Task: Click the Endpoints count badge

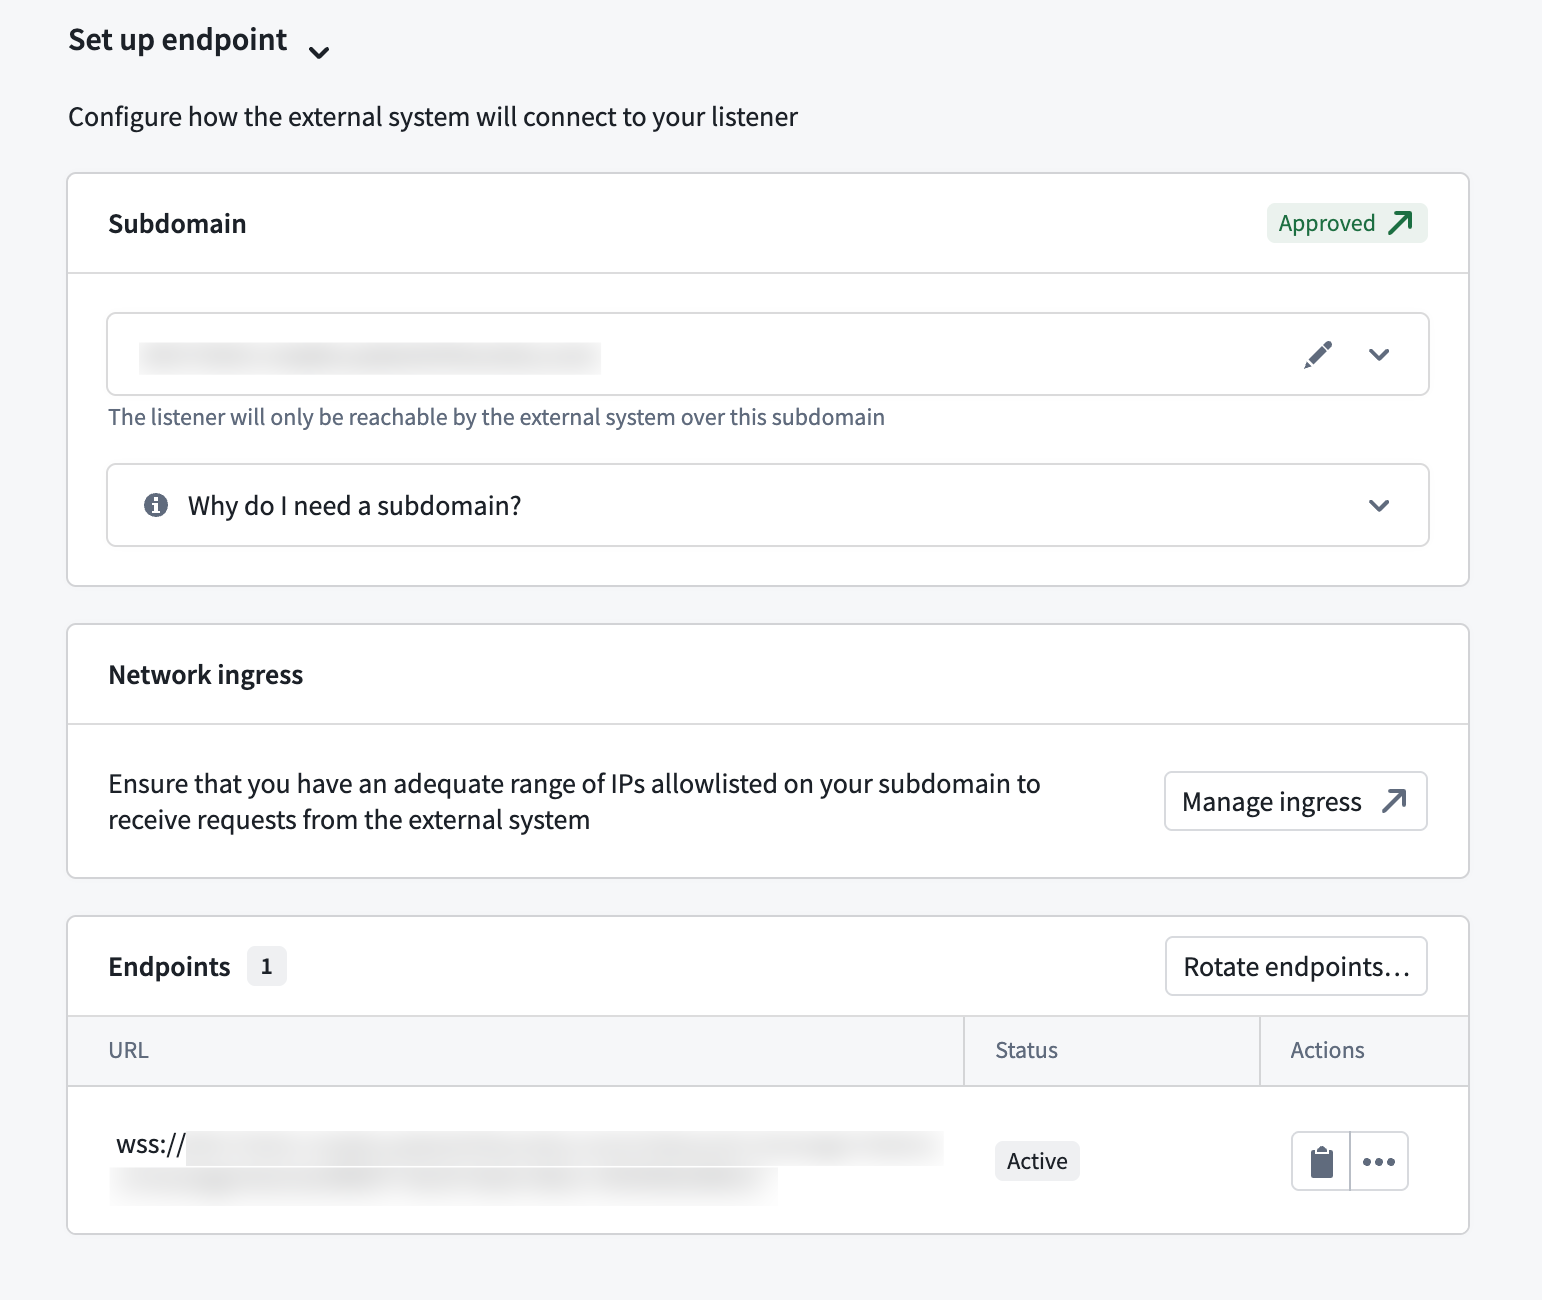Action: pyautogui.click(x=266, y=965)
